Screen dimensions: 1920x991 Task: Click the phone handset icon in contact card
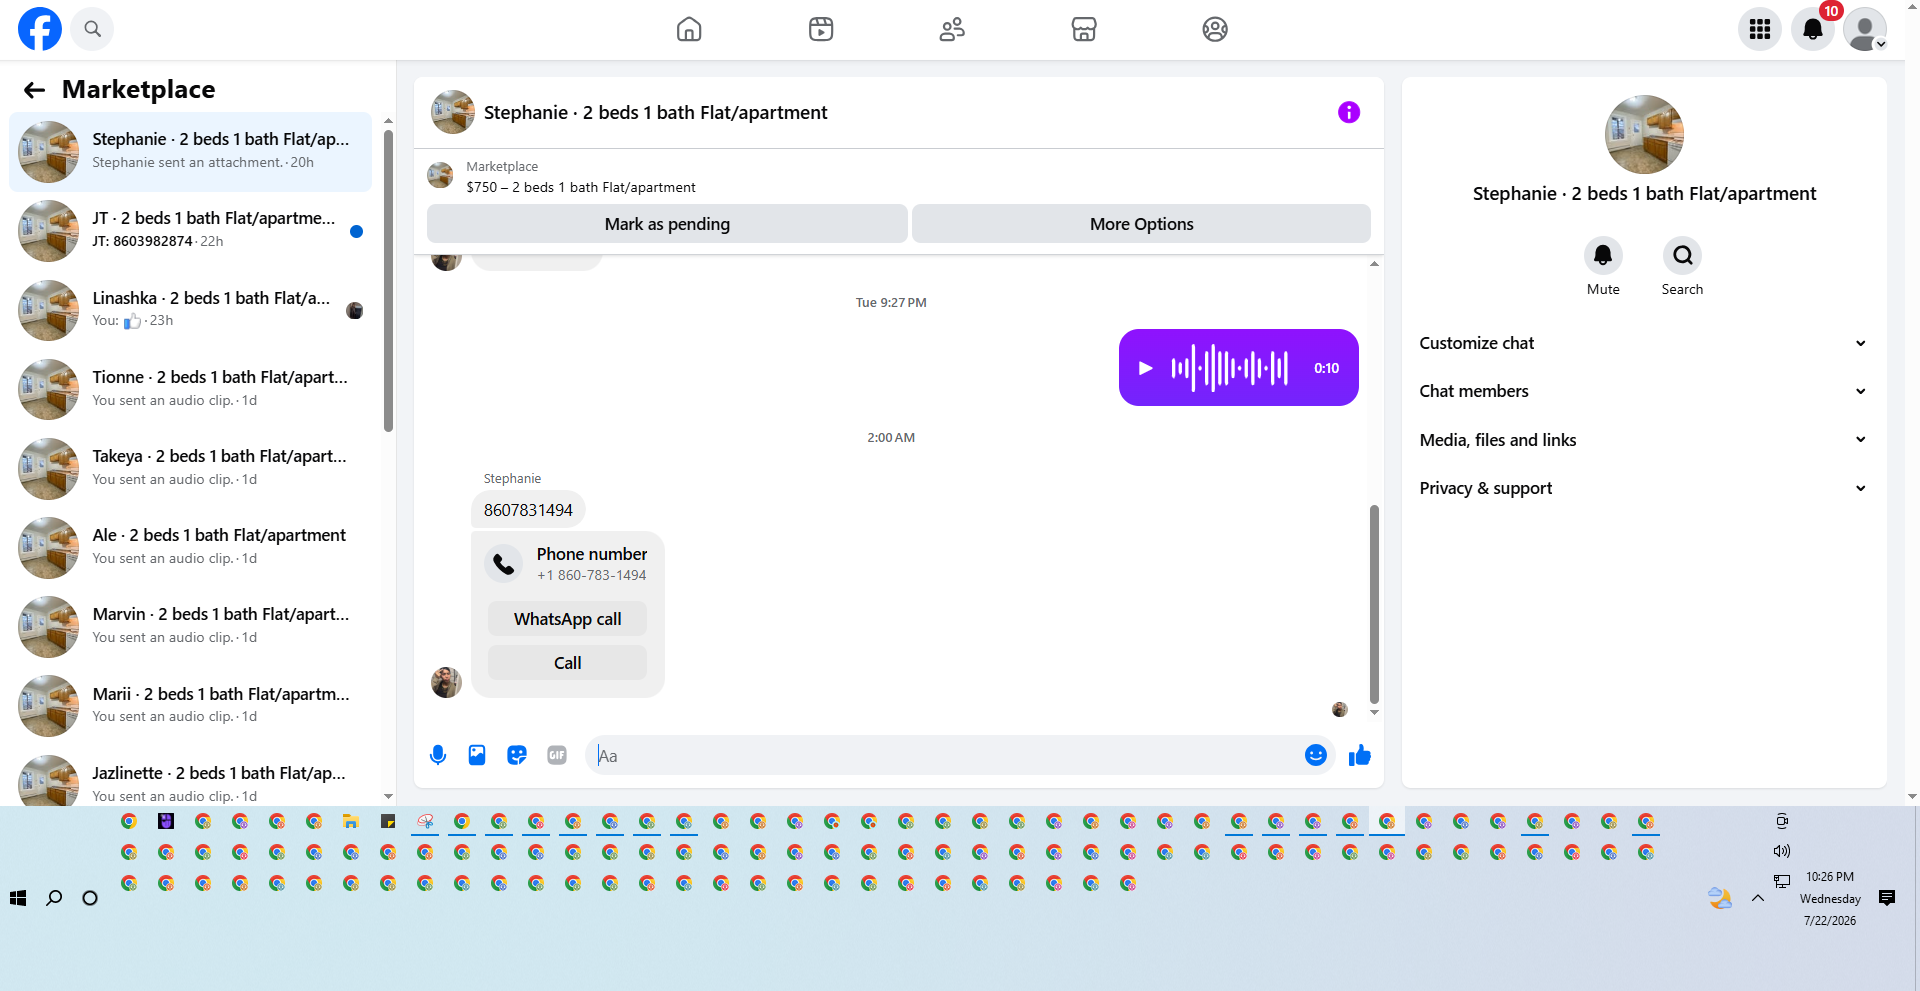pos(504,564)
